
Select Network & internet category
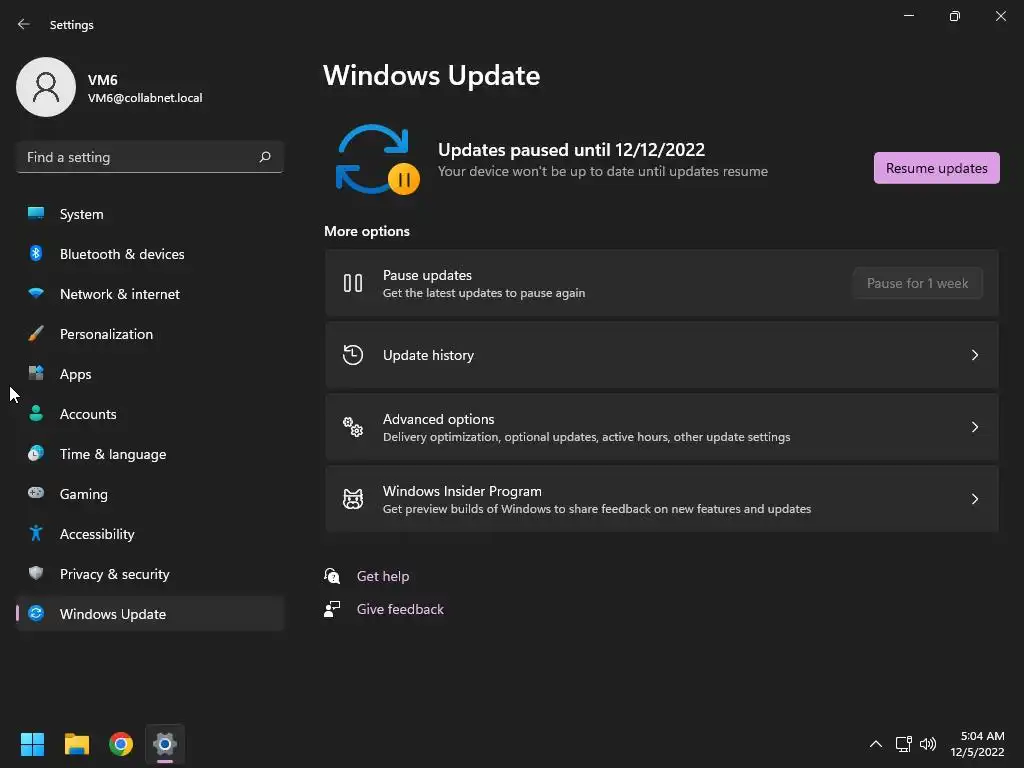click(x=150, y=293)
